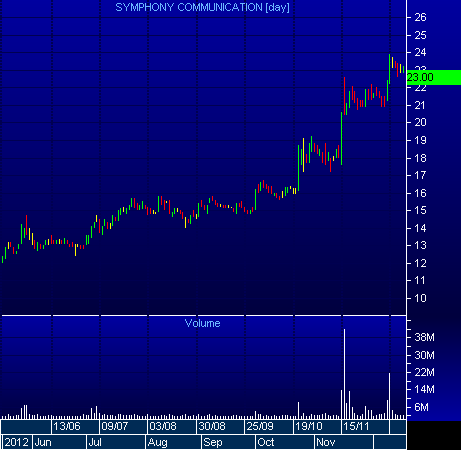The width and height of the screenshot is (461, 450).
Task: Click the Volume panel heading
Action: (202, 323)
